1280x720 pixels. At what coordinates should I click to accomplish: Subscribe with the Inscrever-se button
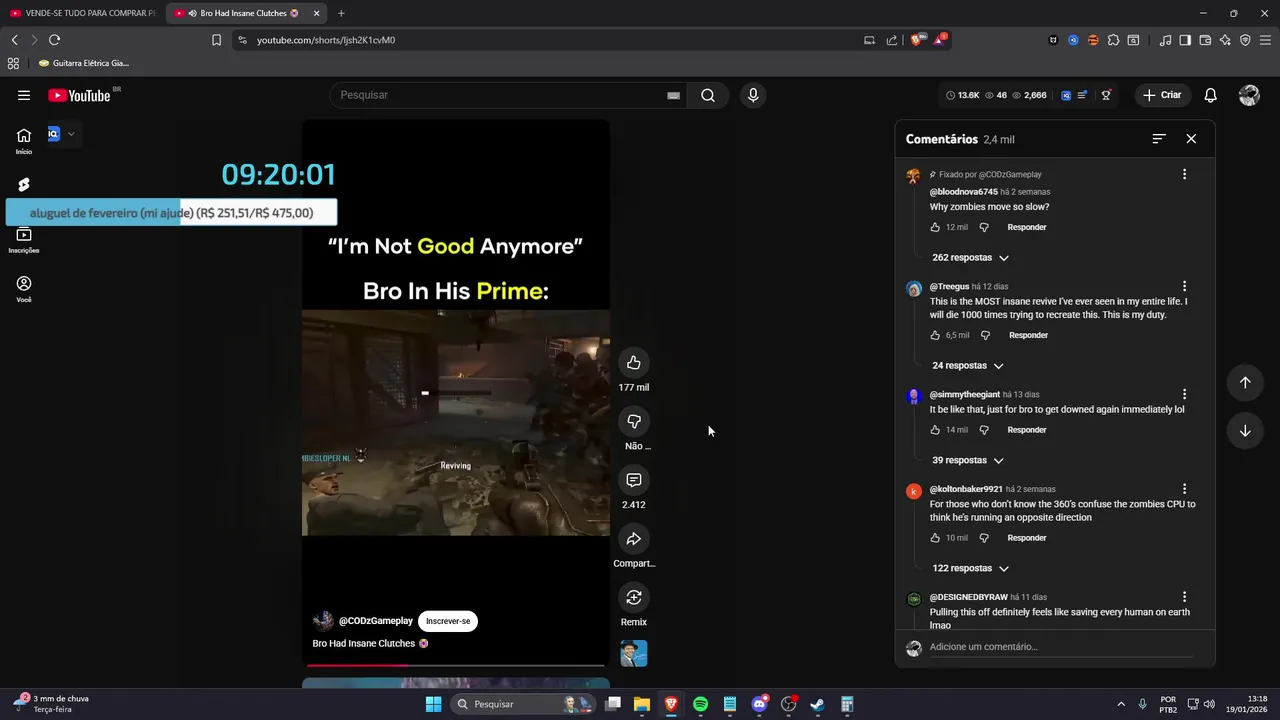pos(448,621)
